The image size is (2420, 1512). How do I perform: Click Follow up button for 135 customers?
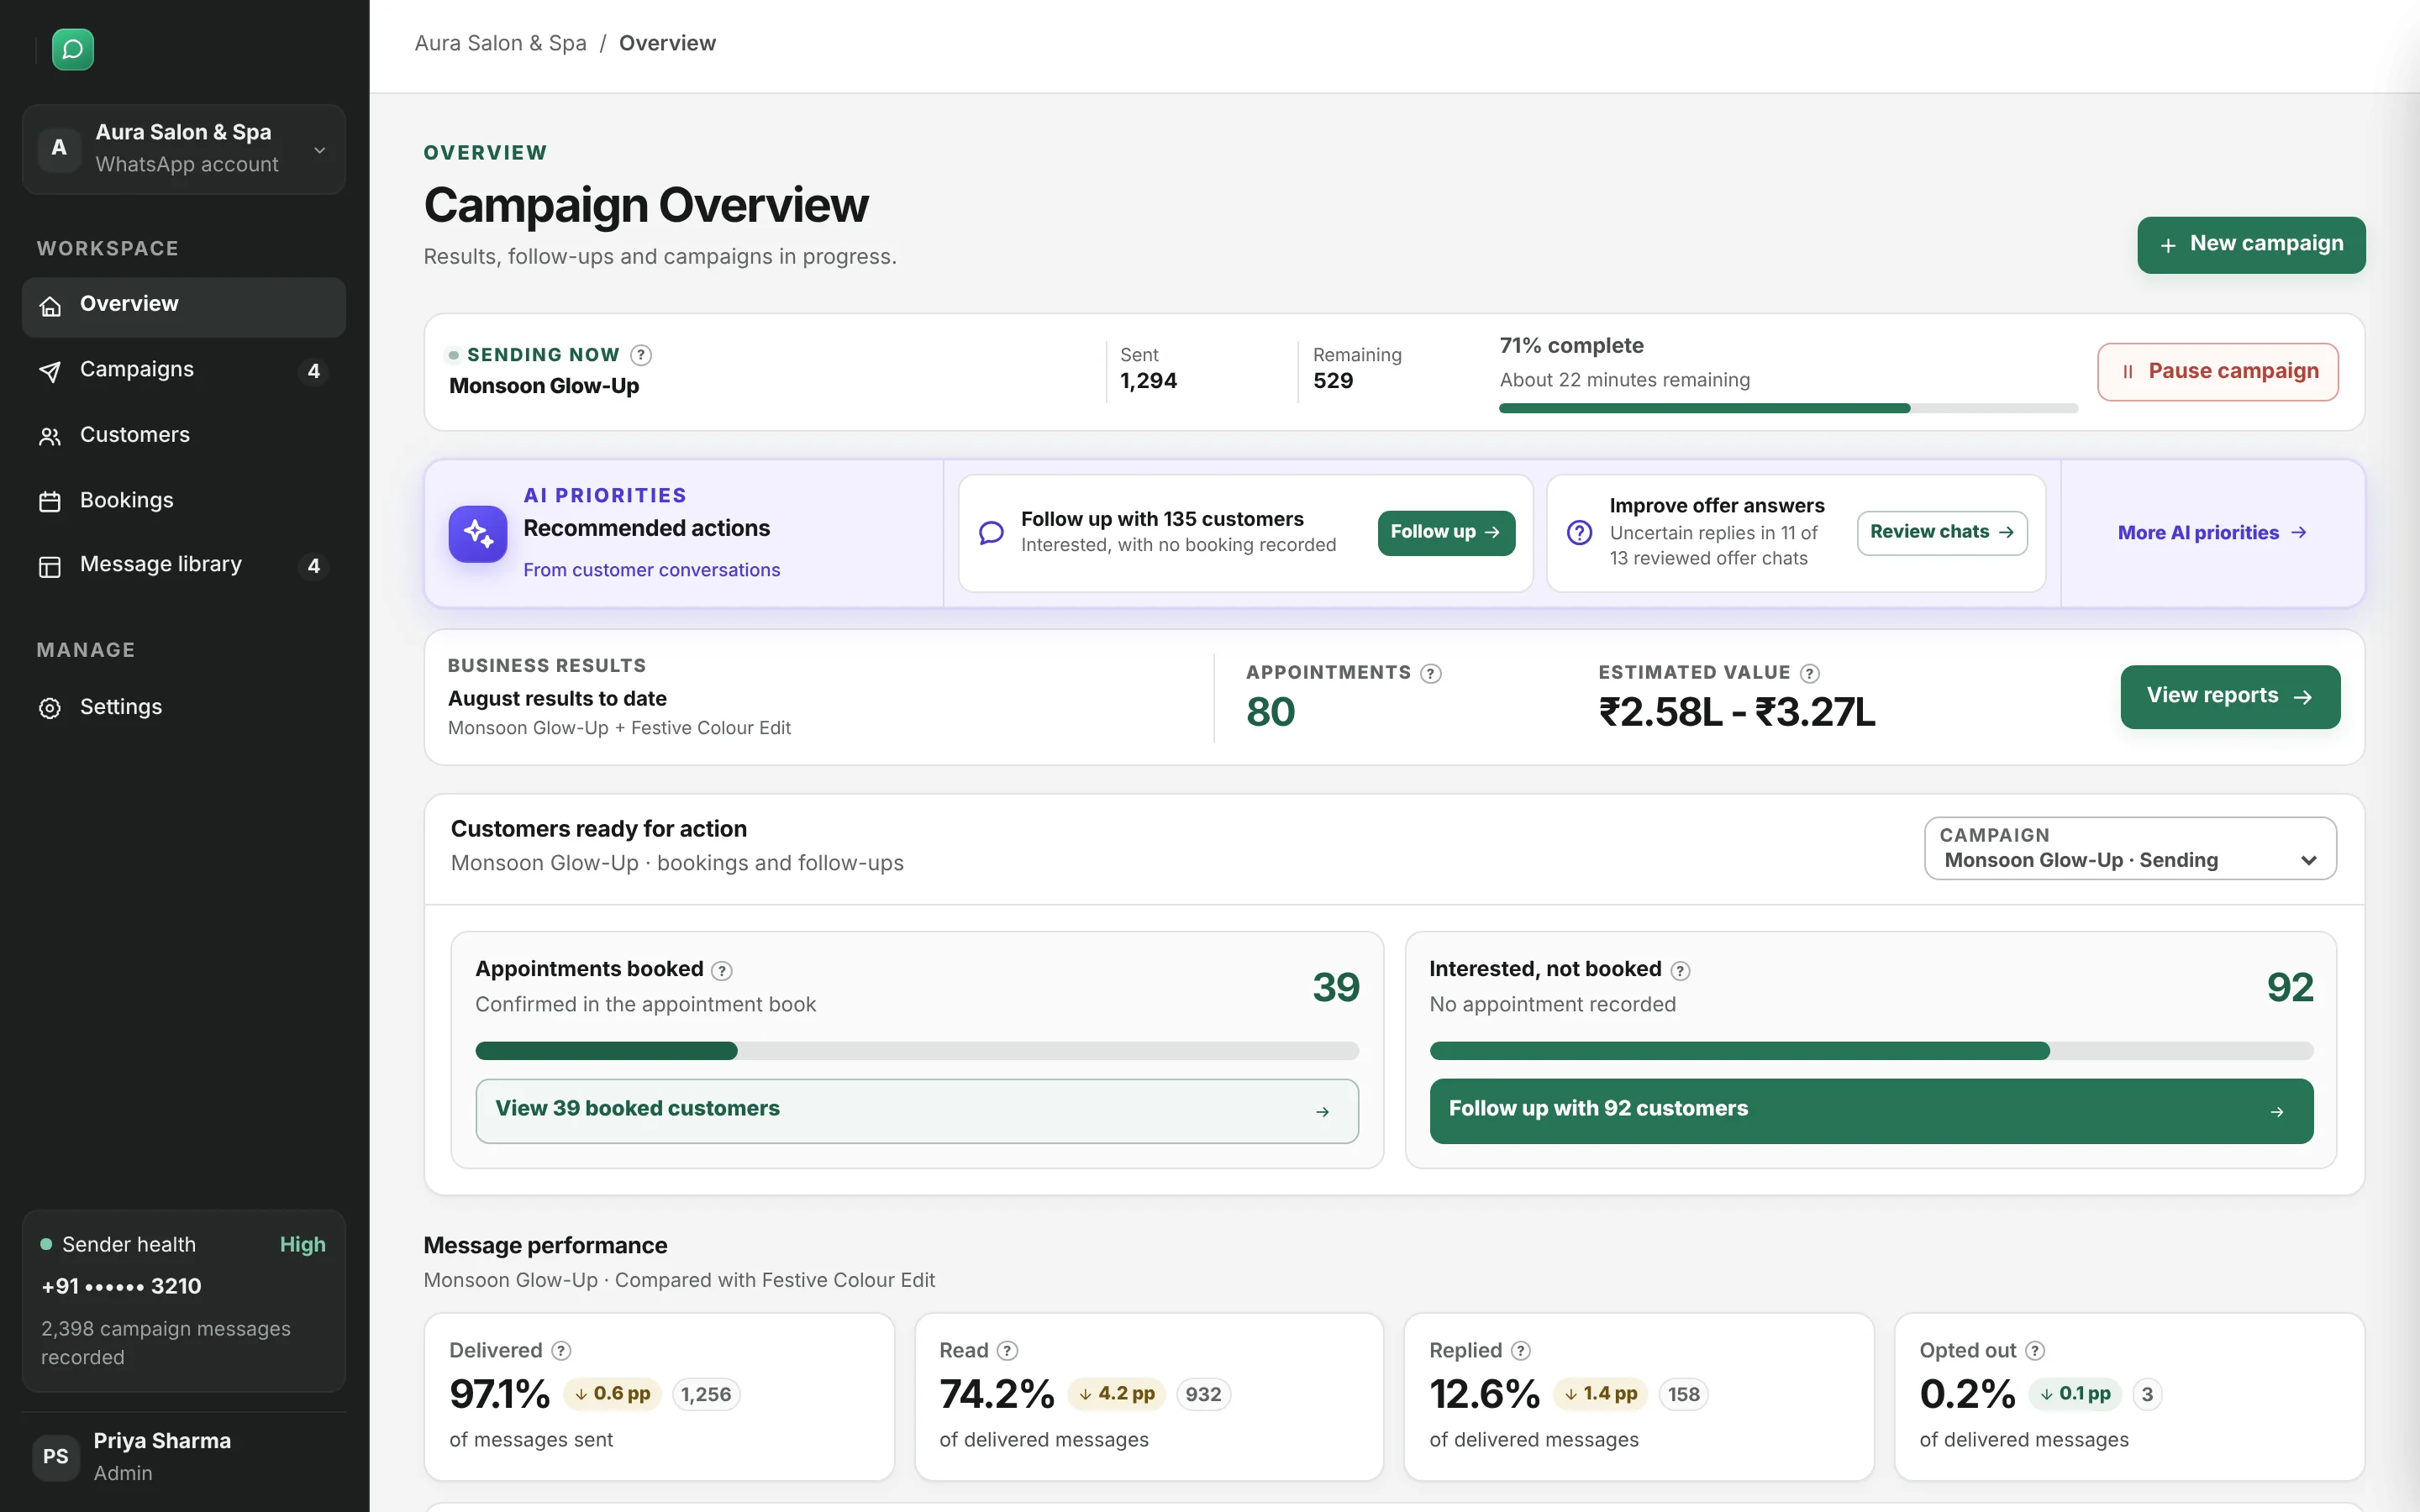[x=1446, y=533]
